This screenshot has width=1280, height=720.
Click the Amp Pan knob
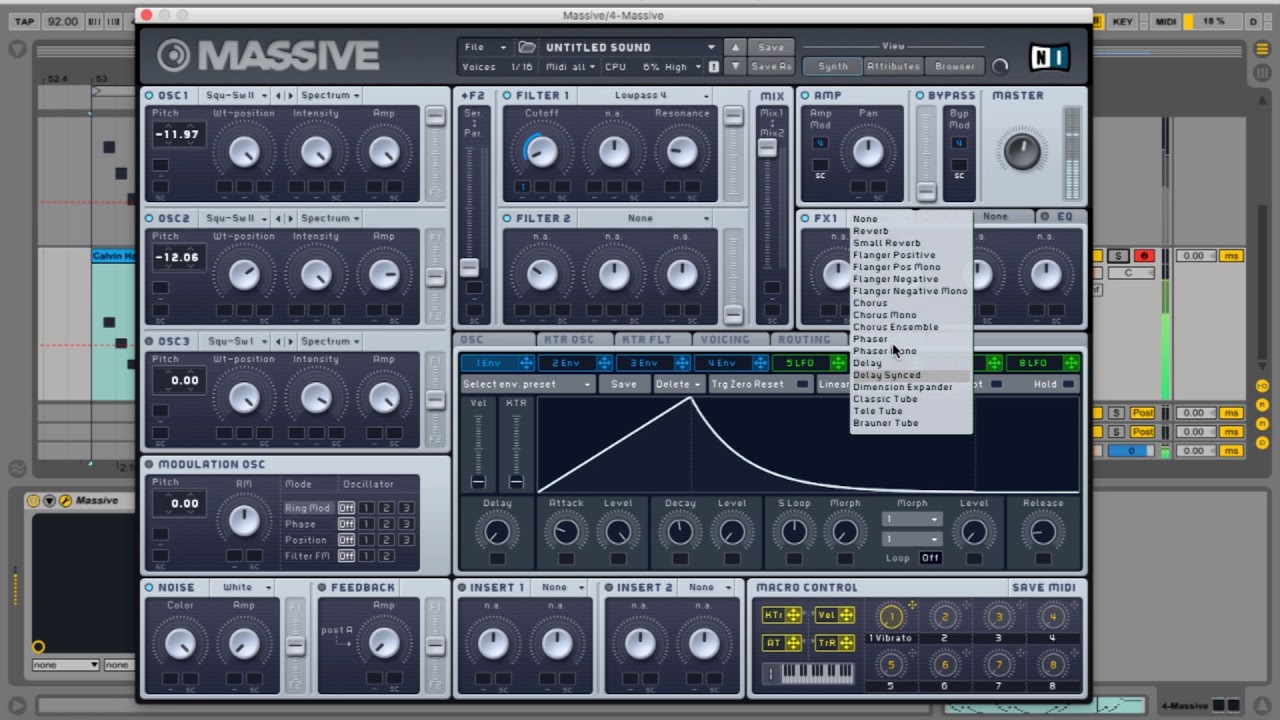click(x=868, y=152)
